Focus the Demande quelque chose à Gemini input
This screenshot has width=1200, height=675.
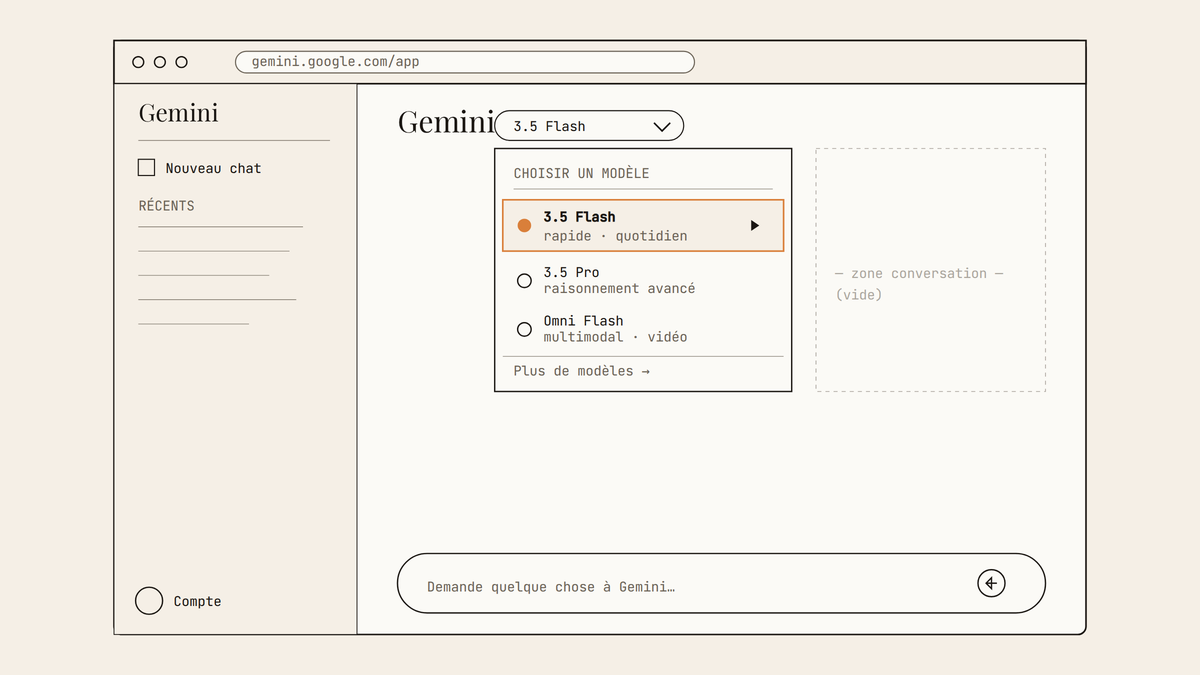coord(721,583)
